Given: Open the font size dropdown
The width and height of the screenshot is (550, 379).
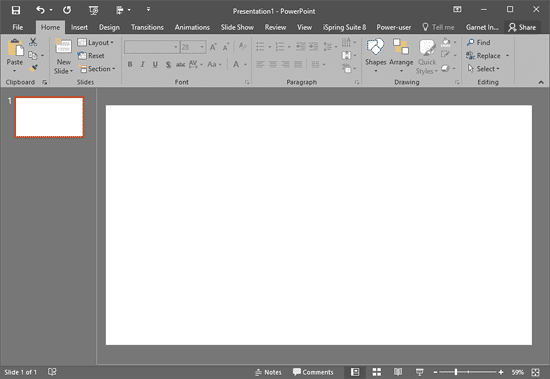Looking at the screenshot, I should (202, 47).
